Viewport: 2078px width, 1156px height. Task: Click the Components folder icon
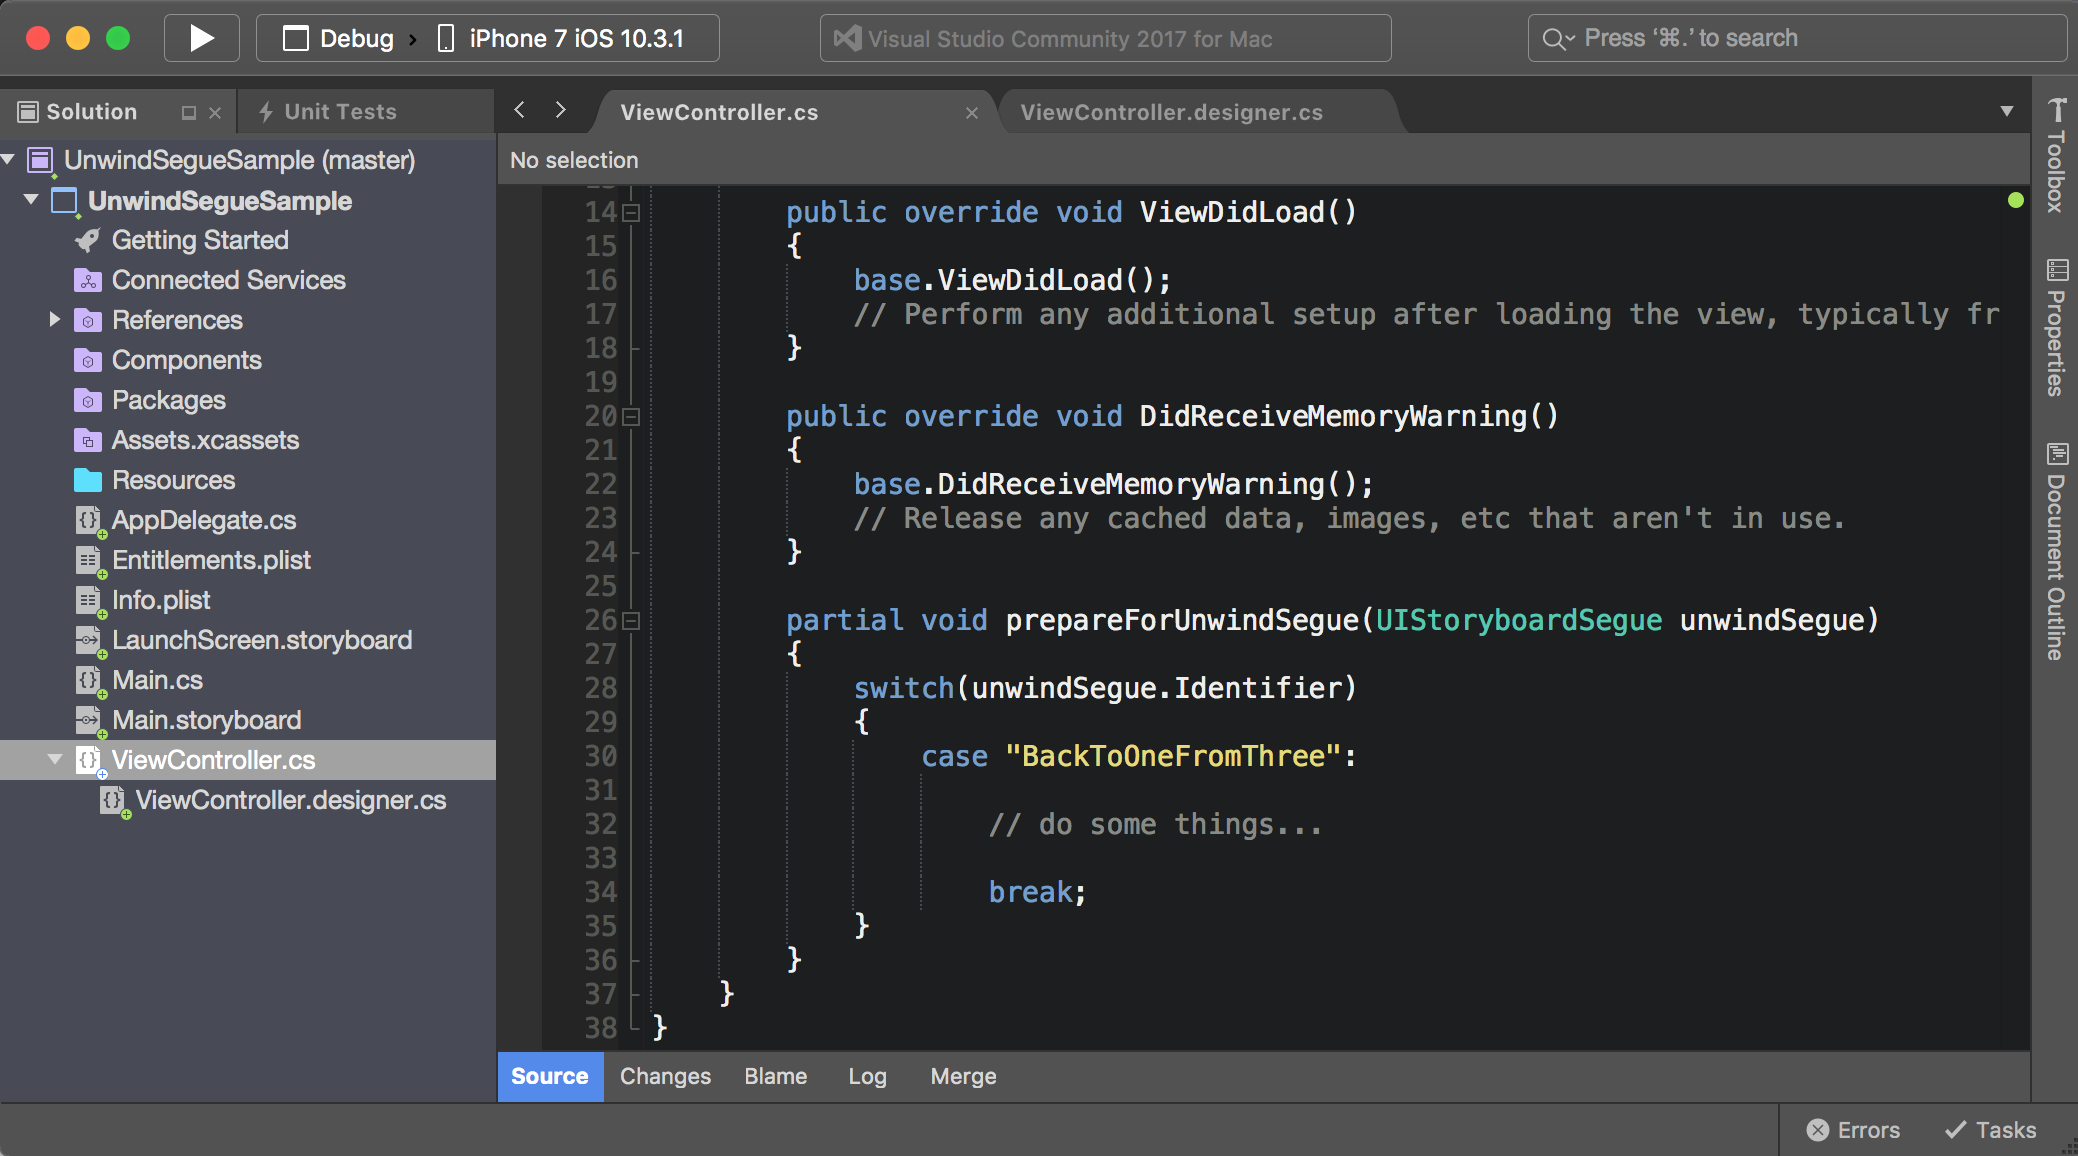click(88, 360)
